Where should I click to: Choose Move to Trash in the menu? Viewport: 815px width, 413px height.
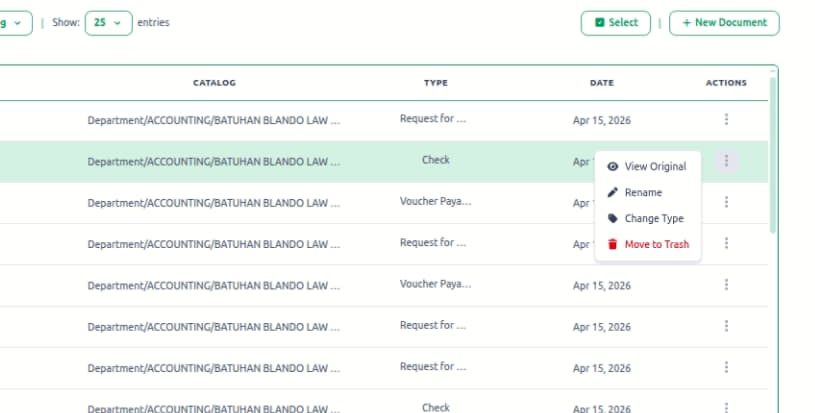coord(648,244)
